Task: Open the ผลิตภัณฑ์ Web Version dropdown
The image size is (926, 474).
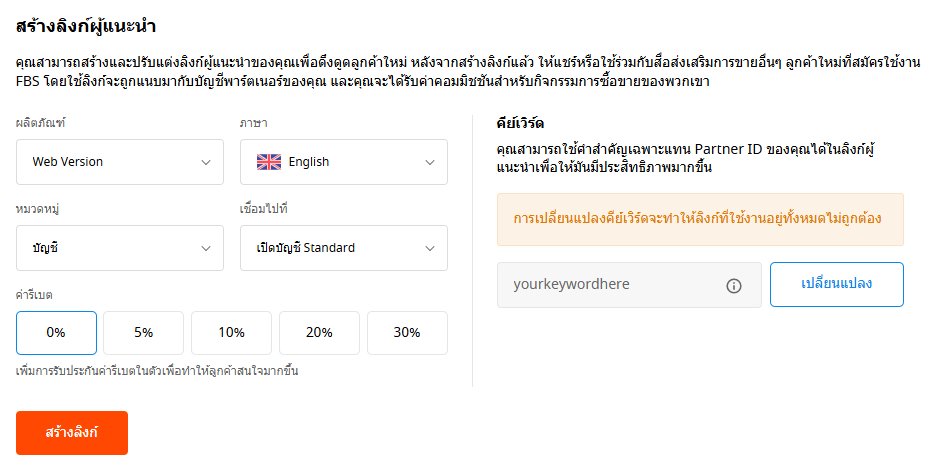Action: 120,162
